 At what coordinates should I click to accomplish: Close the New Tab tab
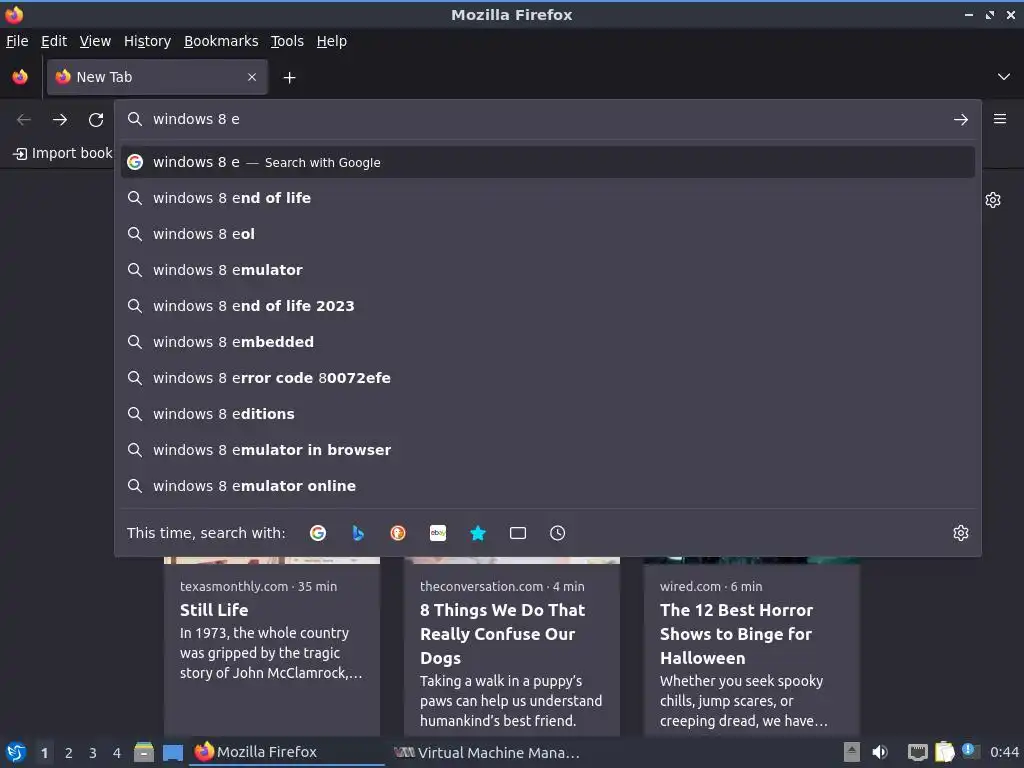click(252, 77)
